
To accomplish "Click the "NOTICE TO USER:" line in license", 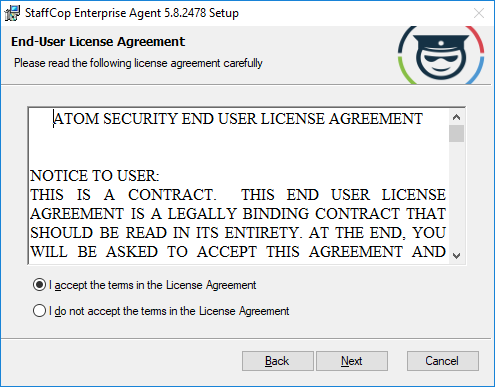I will (95, 176).
